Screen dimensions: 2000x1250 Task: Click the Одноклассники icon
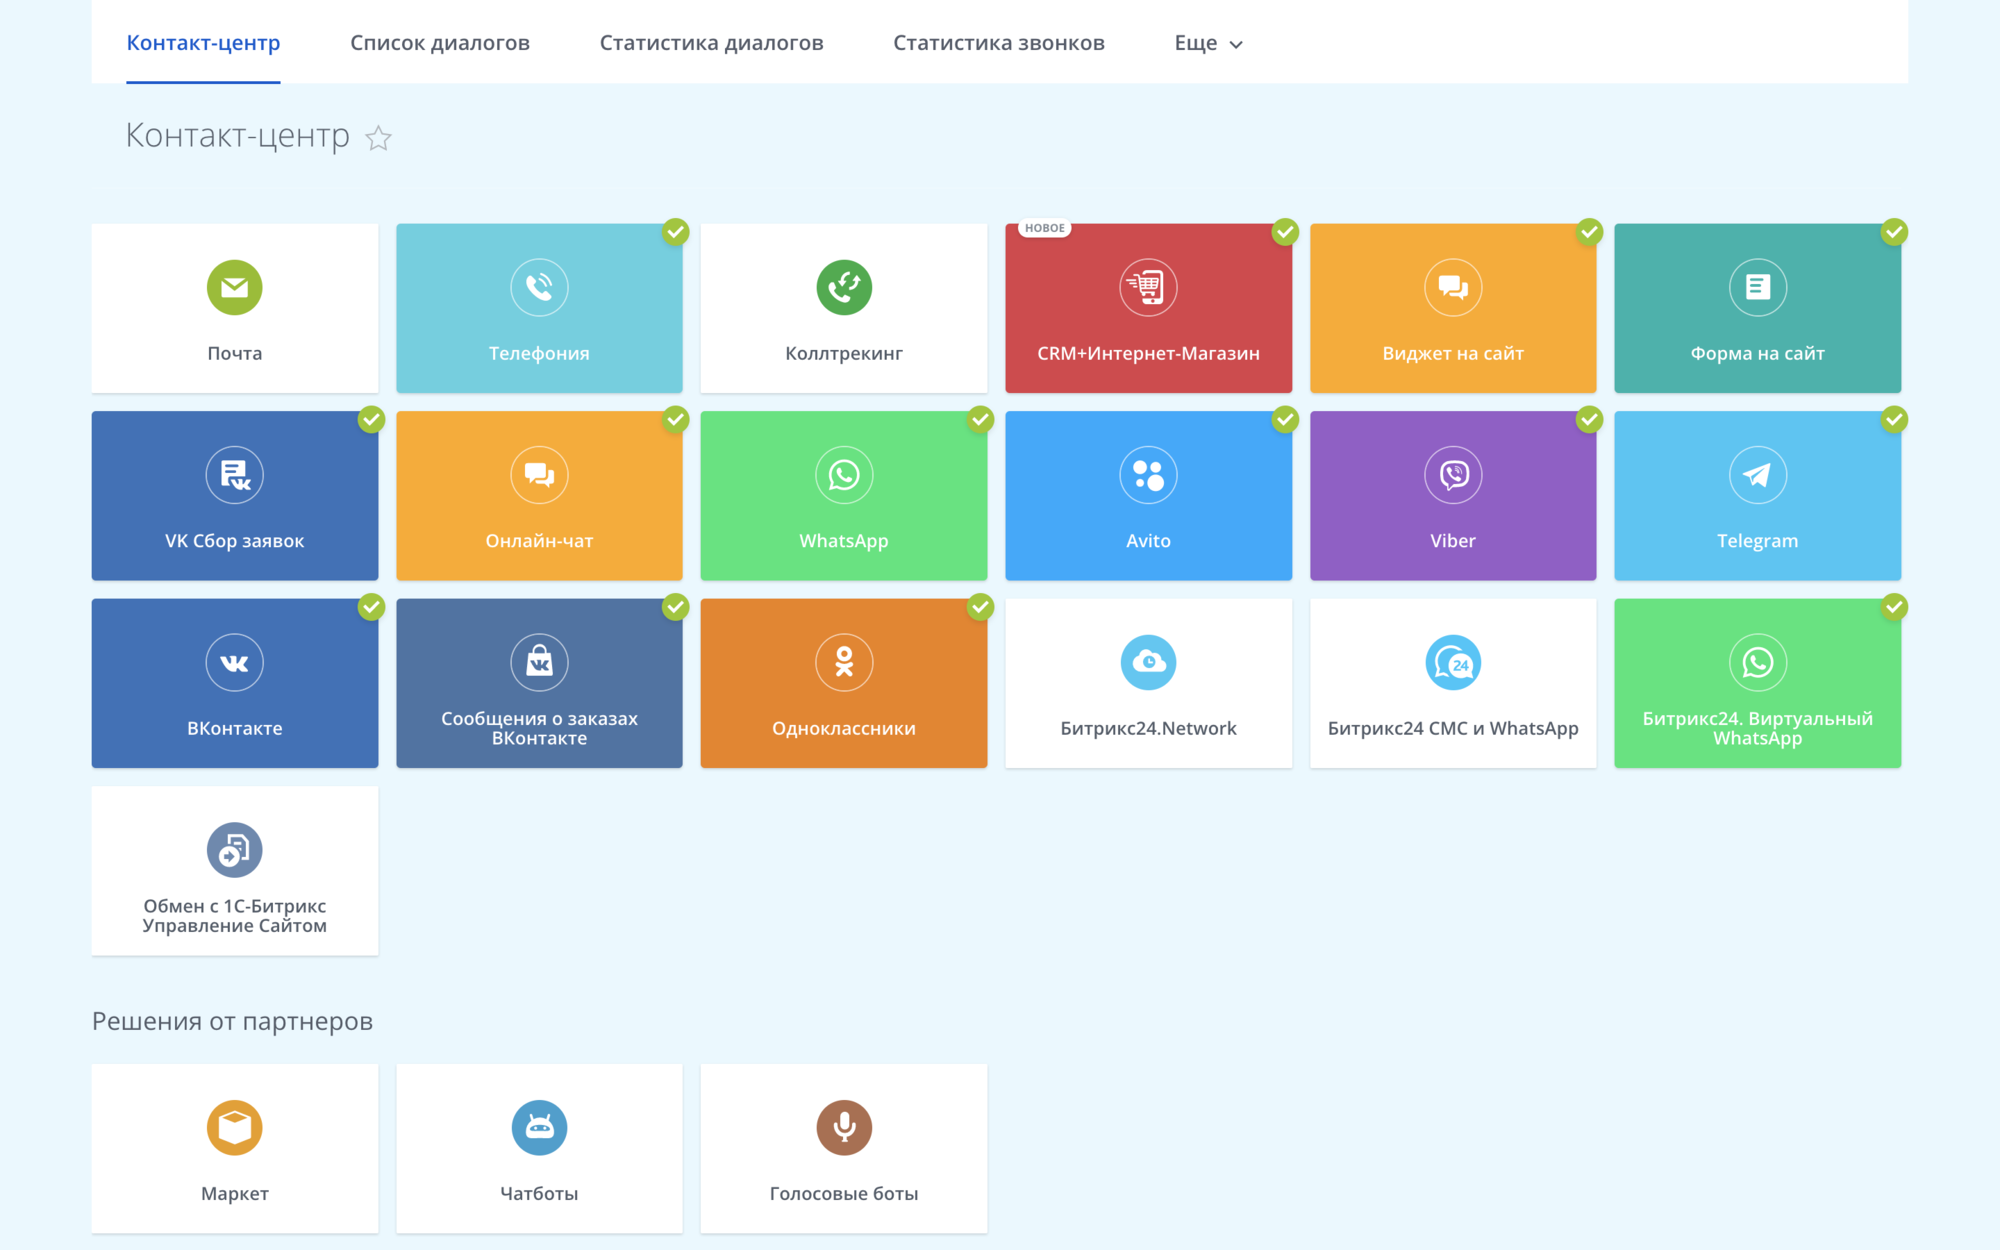point(844,662)
